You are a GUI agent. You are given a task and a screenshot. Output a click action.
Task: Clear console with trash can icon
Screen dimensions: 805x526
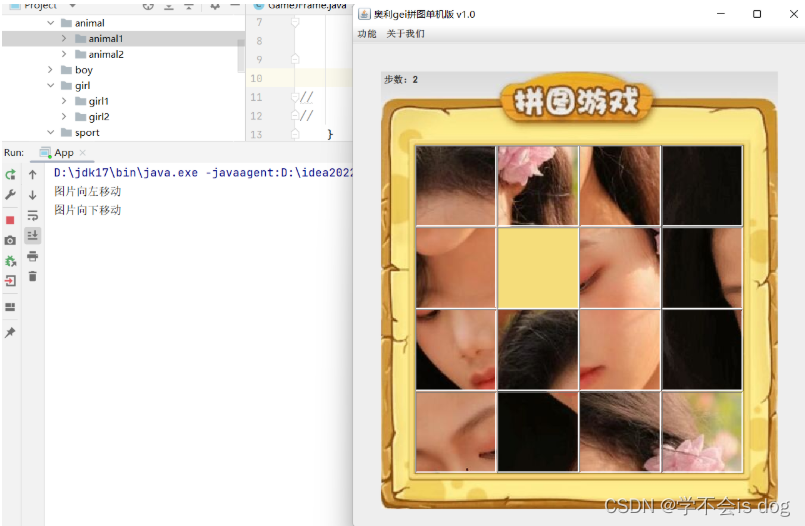pos(32,277)
